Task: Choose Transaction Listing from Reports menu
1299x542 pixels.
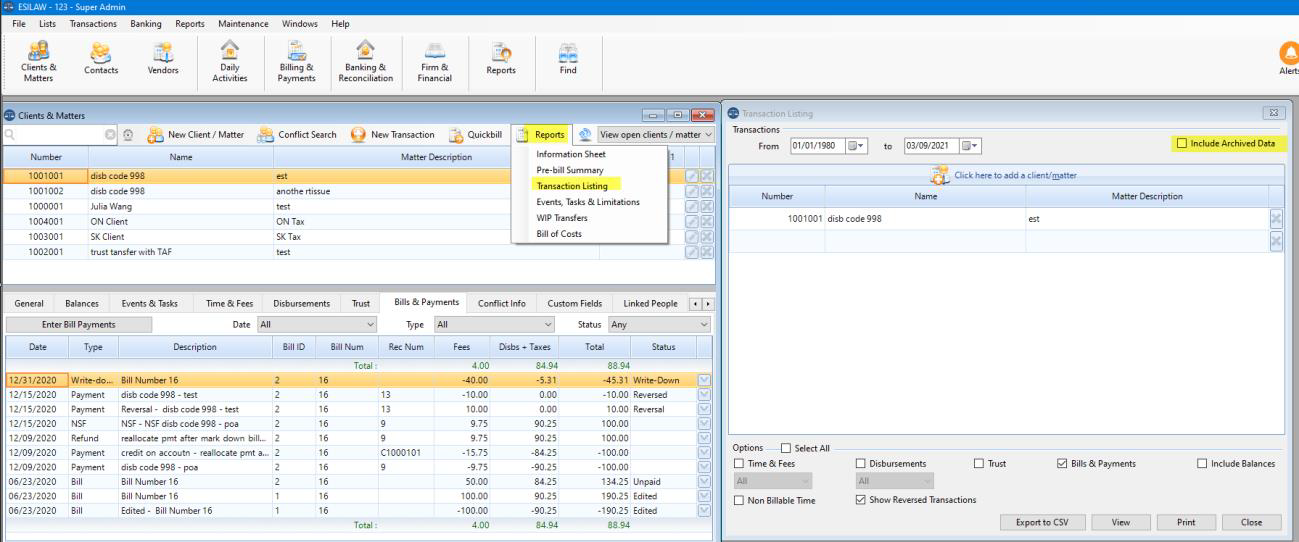Action: [x=571, y=185]
